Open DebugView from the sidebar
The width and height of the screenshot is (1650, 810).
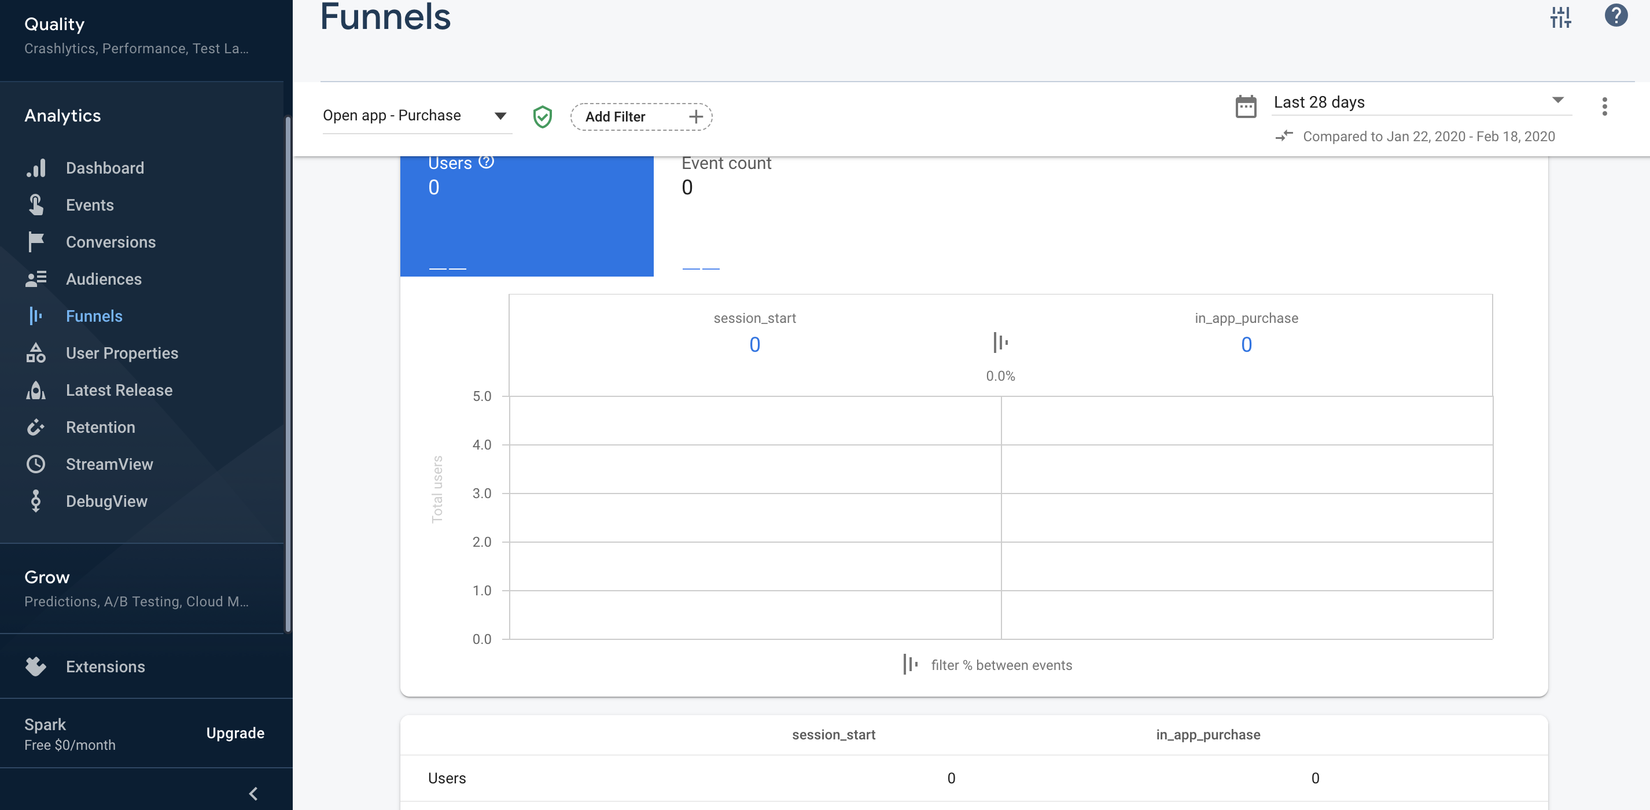(106, 501)
